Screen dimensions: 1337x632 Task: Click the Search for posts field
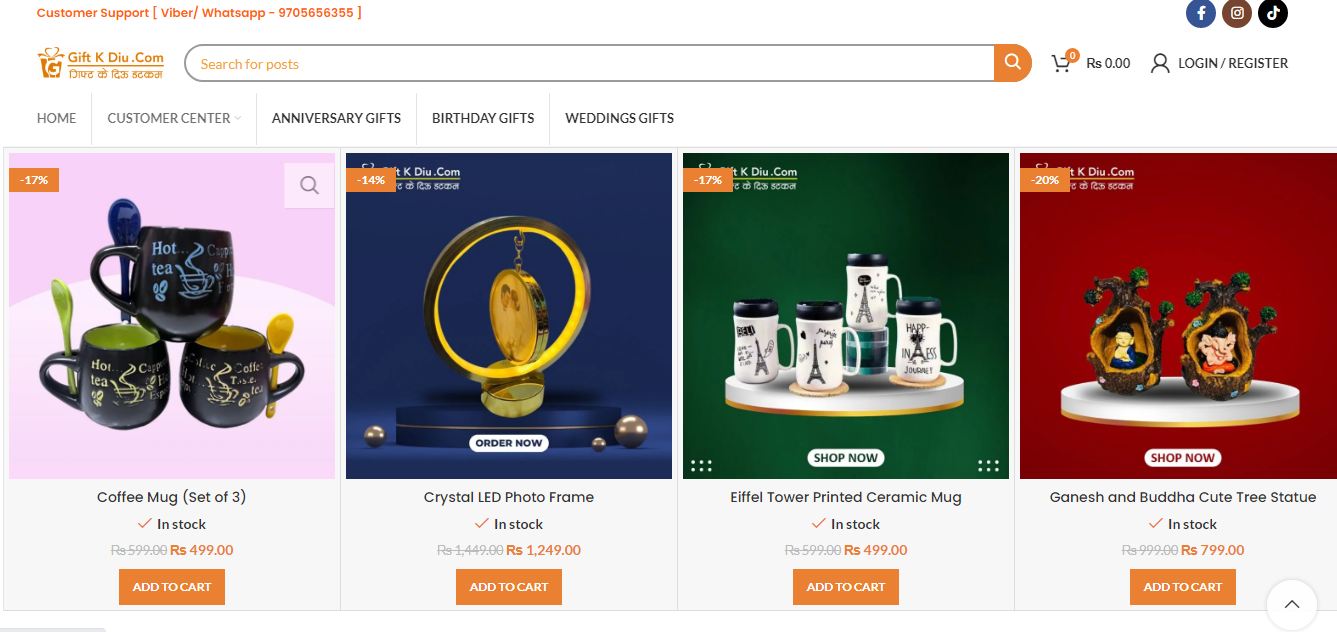[589, 63]
